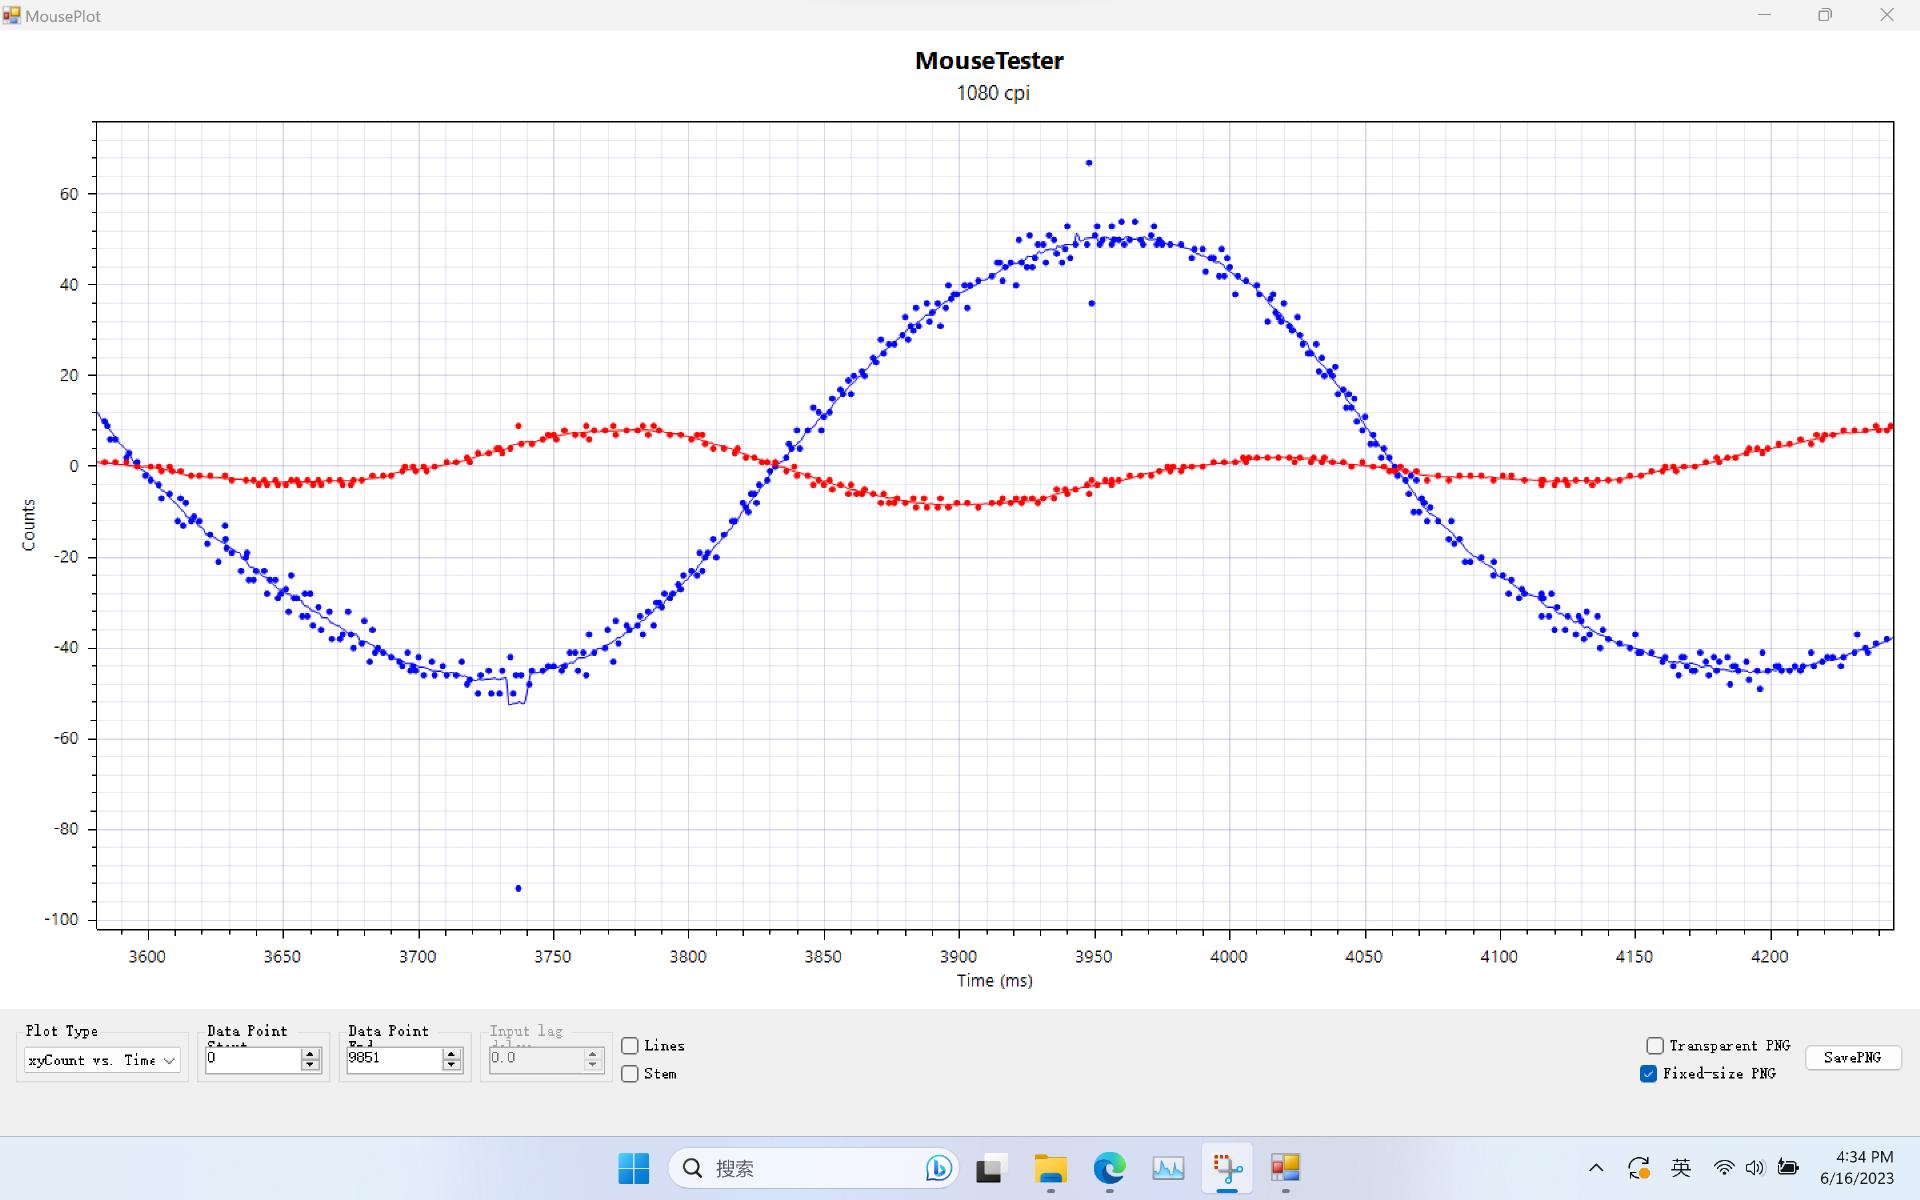Open the Snipping Tool taskbar icon

(x=1227, y=1168)
